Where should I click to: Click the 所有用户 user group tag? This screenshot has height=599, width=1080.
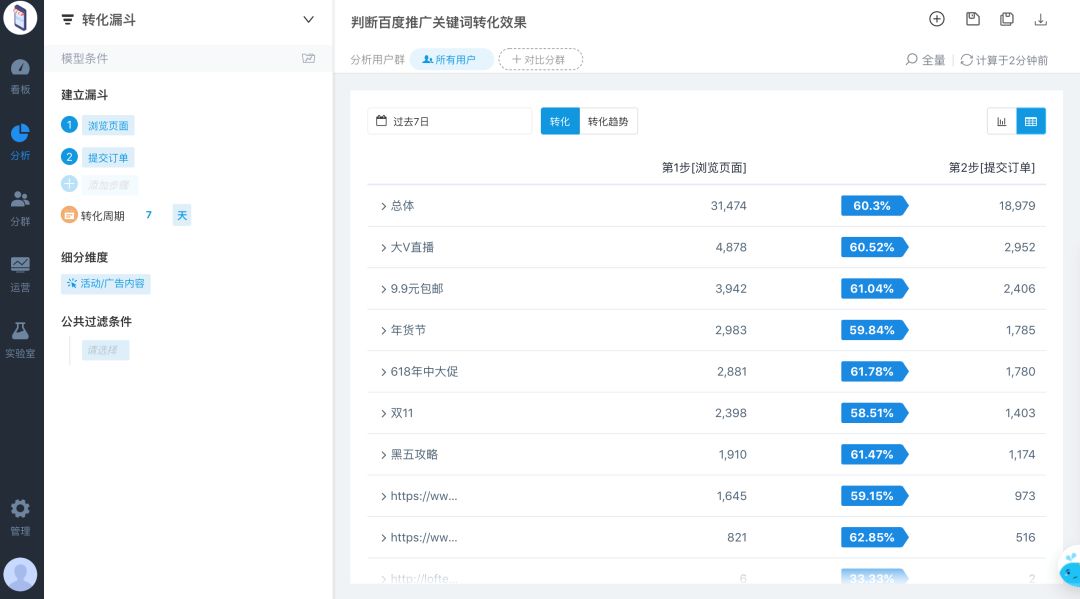[x=451, y=60]
